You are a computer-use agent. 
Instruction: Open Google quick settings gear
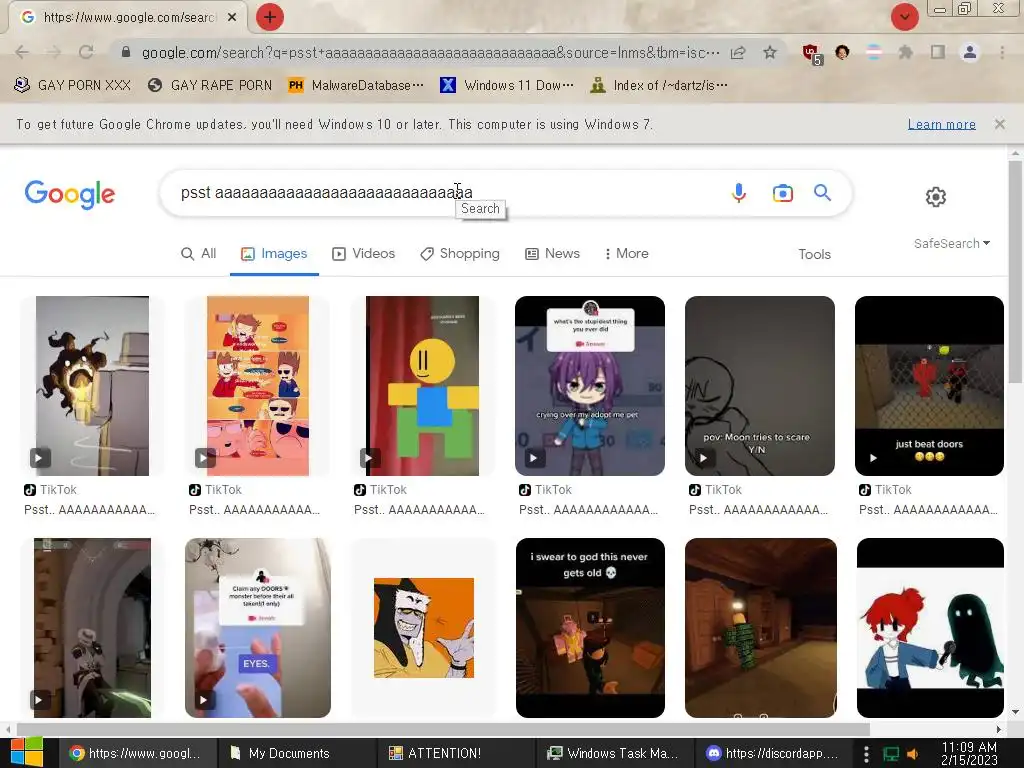(x=936, y=197)
